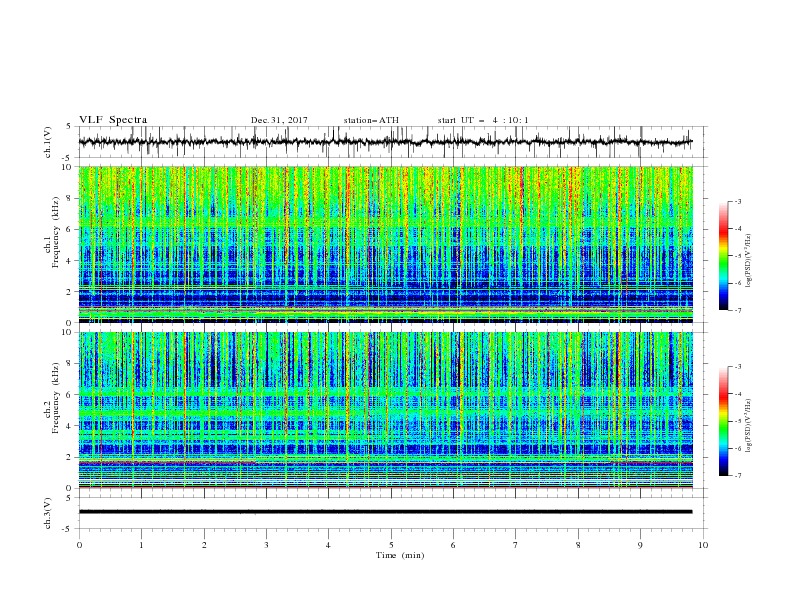Click time axis tick label '1'
Viewport: 792px width, 612px height.
141,545
